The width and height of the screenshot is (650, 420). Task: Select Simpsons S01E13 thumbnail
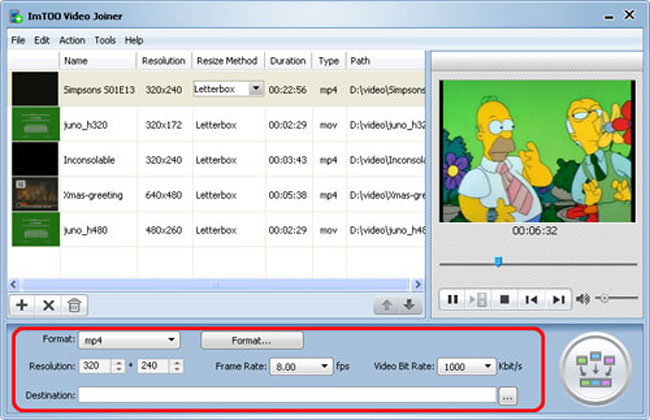35,89
